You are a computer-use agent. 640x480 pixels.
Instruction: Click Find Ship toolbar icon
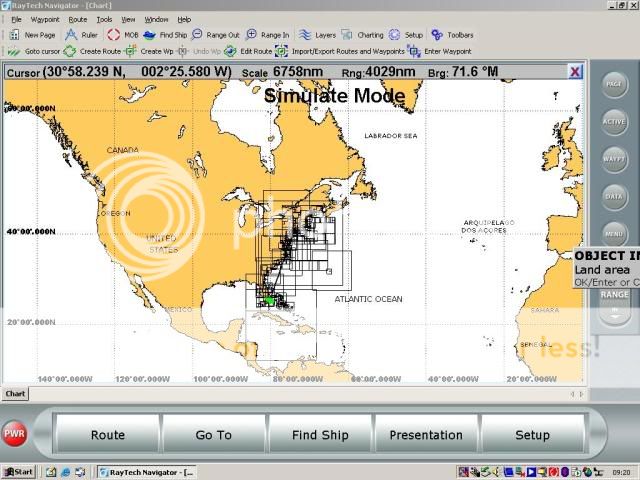click(150, 35)
